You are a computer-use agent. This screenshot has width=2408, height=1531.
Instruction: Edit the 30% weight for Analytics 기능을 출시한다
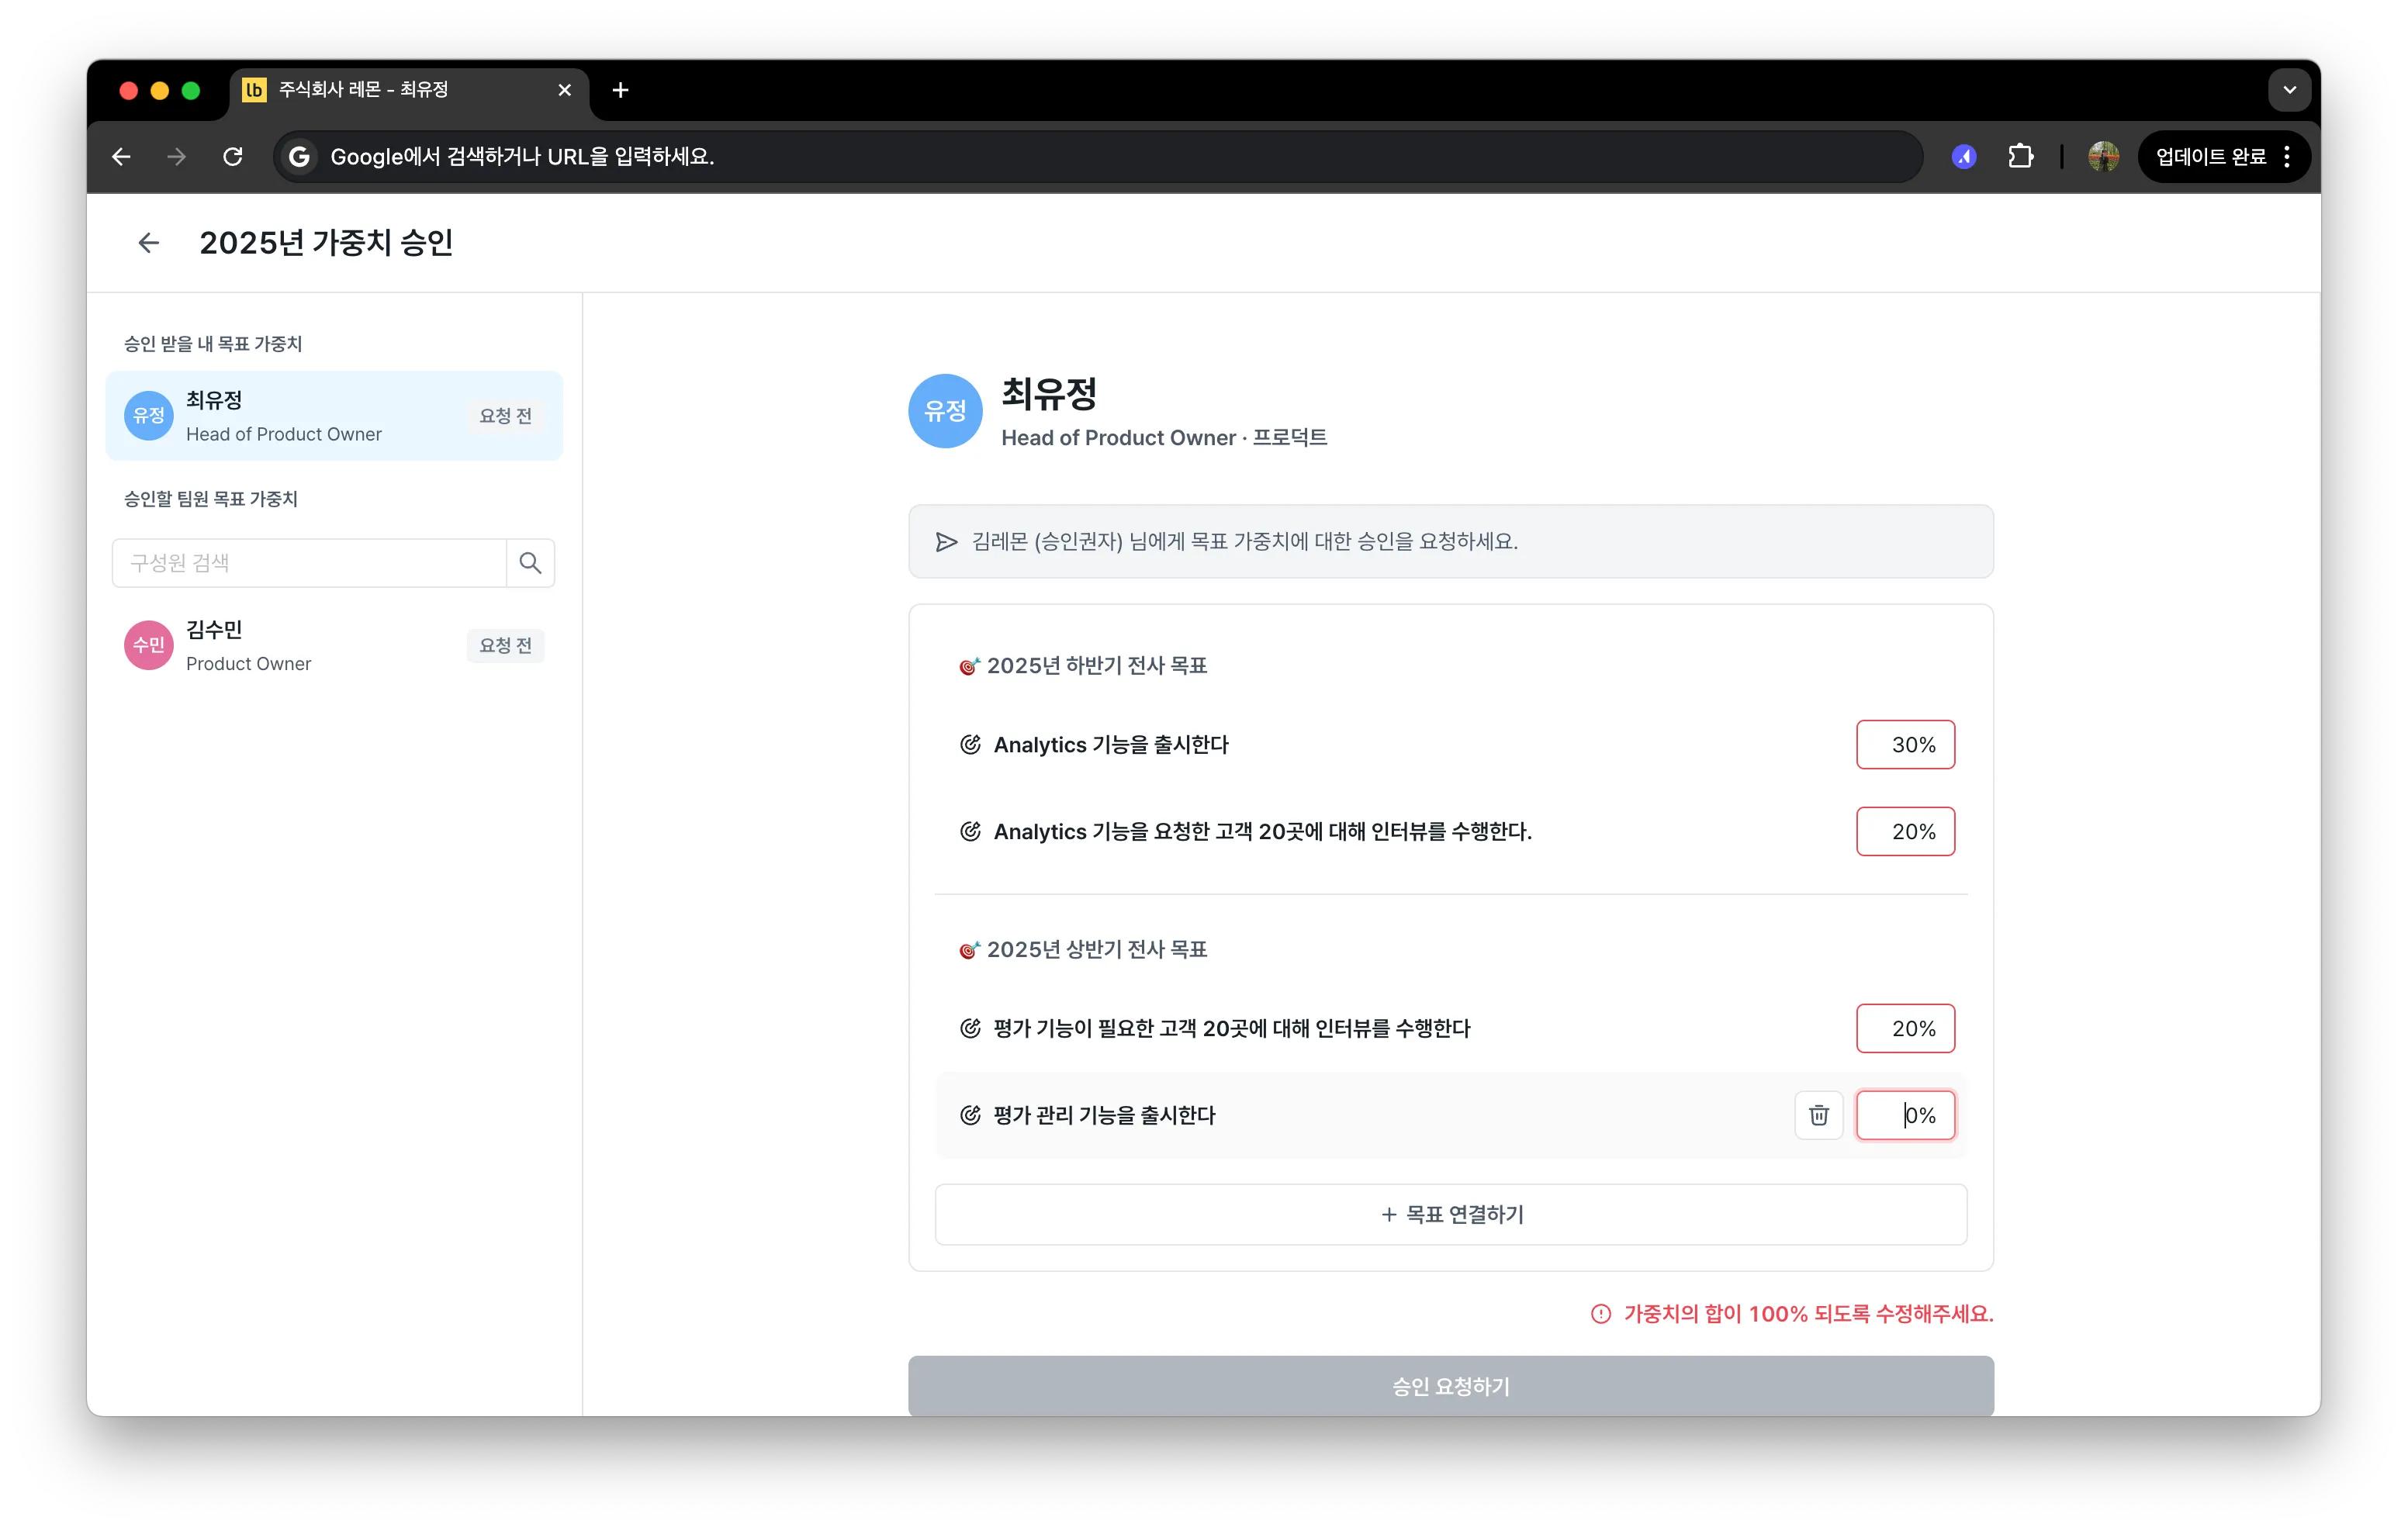click(1905, 745)
